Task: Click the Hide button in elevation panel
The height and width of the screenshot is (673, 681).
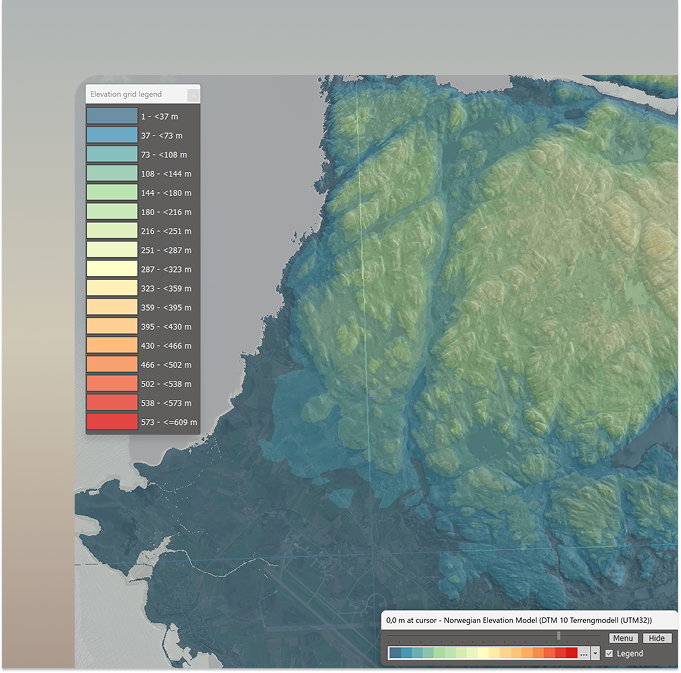Action: pos(656,638)
